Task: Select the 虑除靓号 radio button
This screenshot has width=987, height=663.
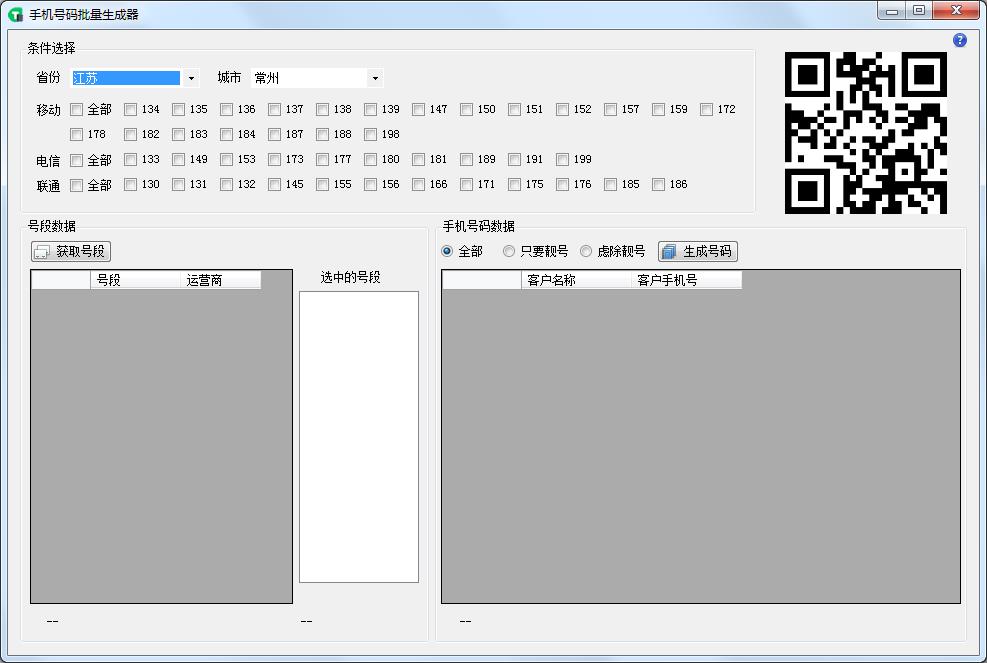Action: click(x=586, y=251)
